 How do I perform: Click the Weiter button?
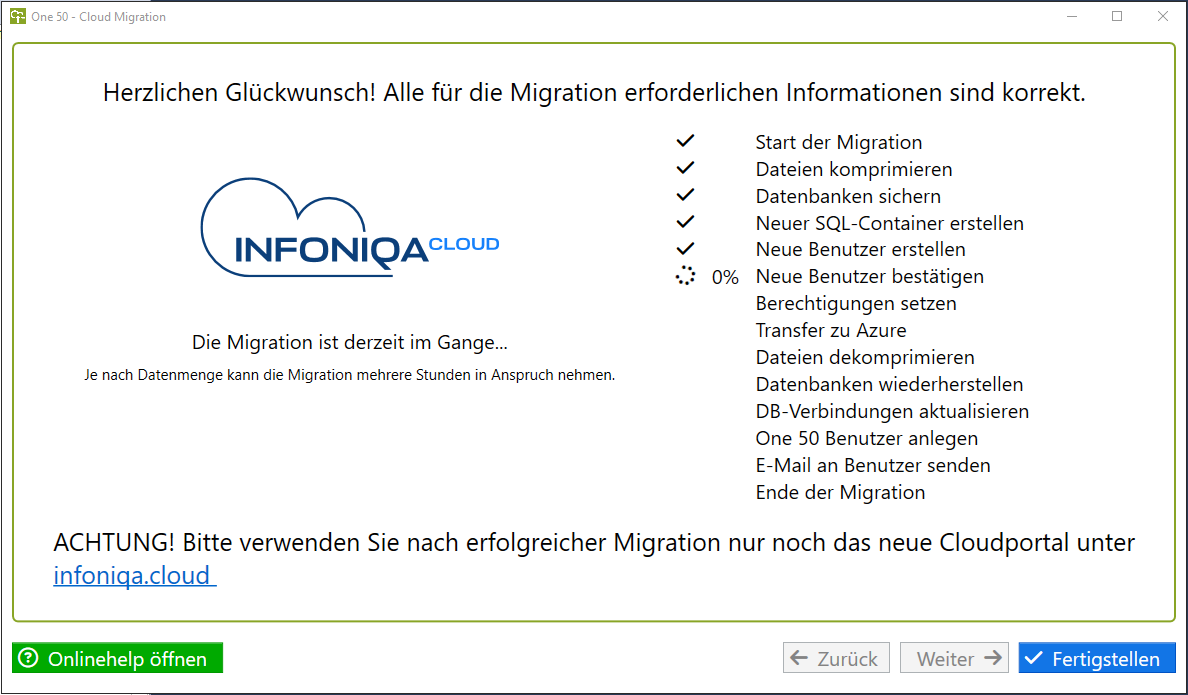[954, 658]
